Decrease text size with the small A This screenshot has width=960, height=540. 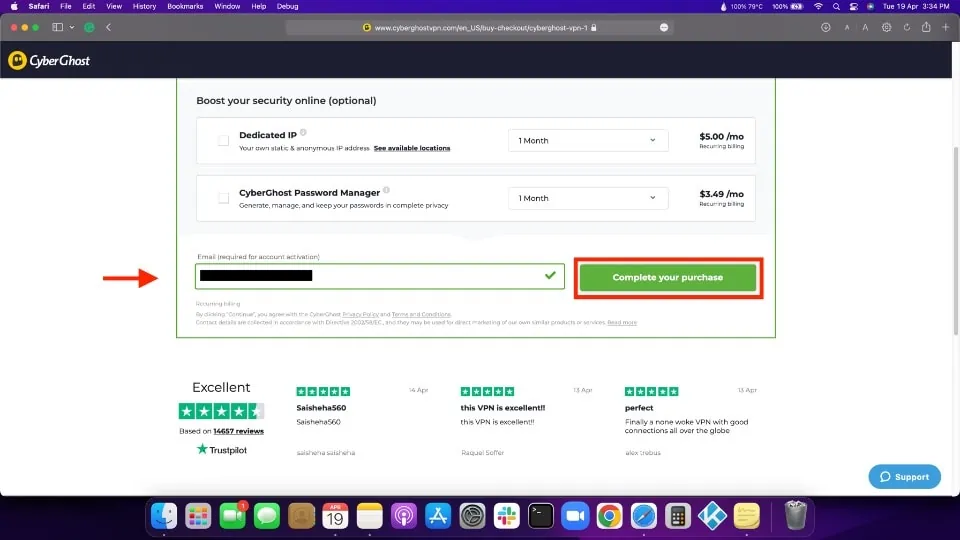click(847, 28)
